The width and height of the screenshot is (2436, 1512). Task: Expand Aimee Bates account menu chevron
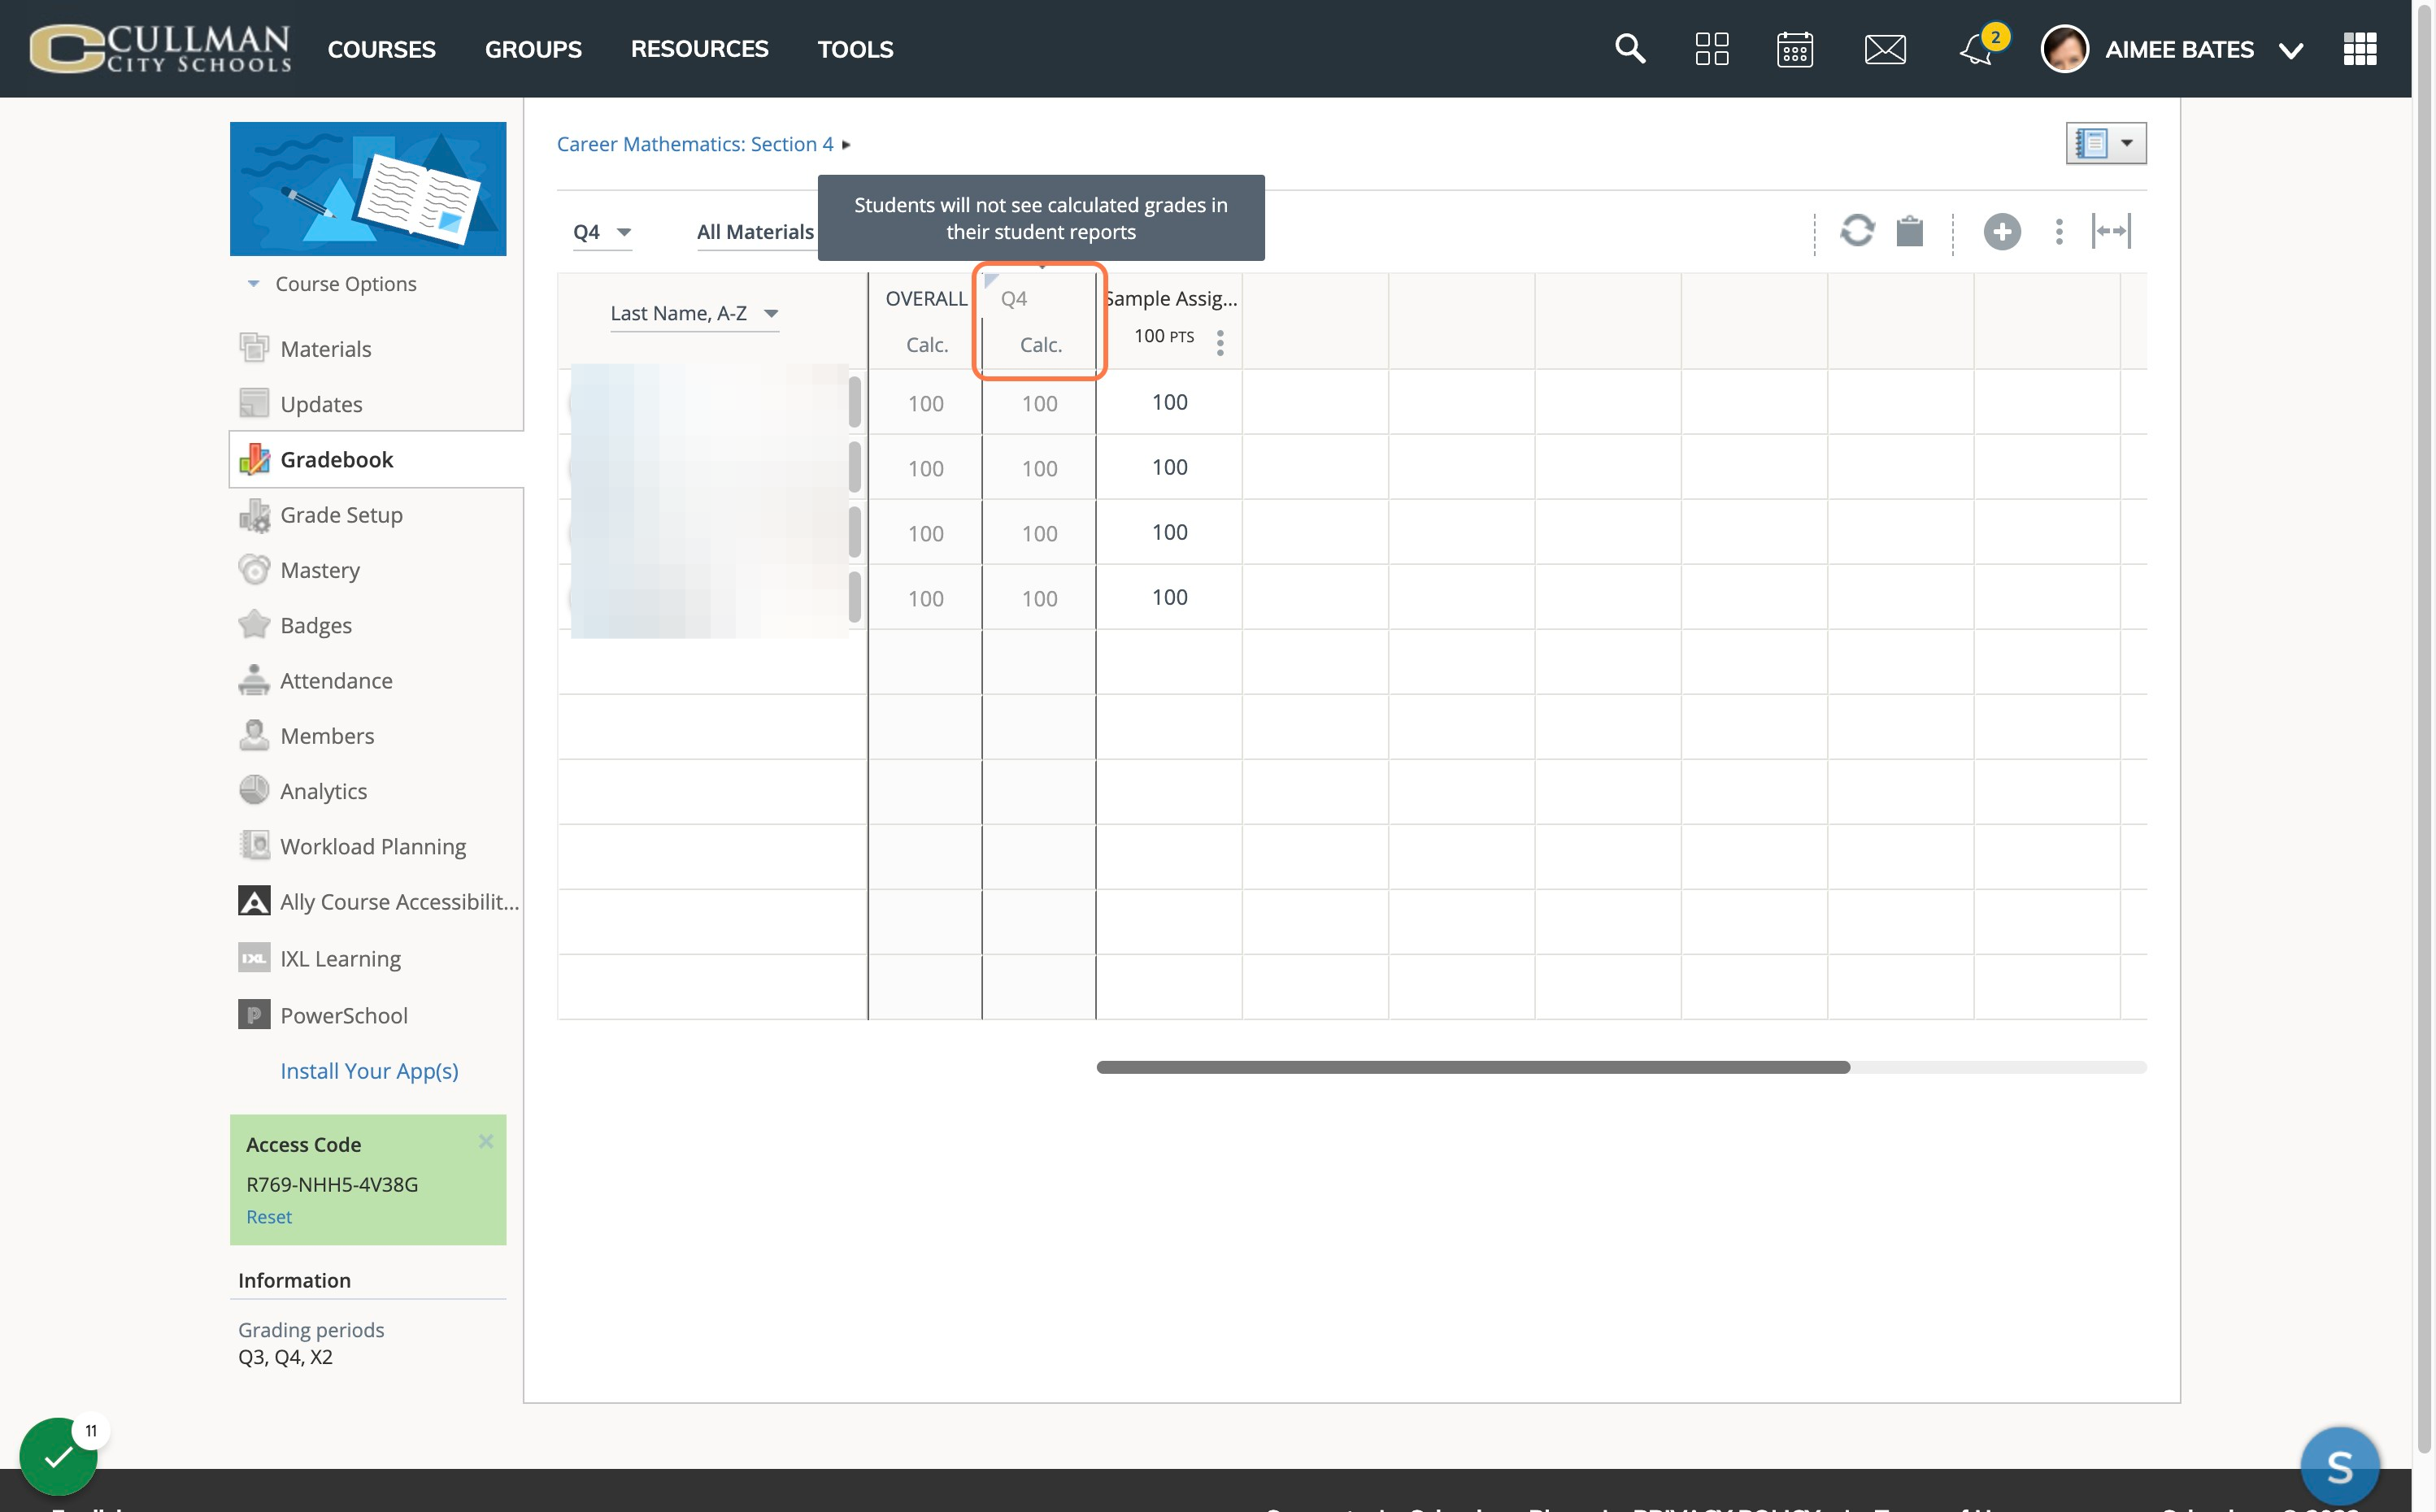click(2291, 50)
